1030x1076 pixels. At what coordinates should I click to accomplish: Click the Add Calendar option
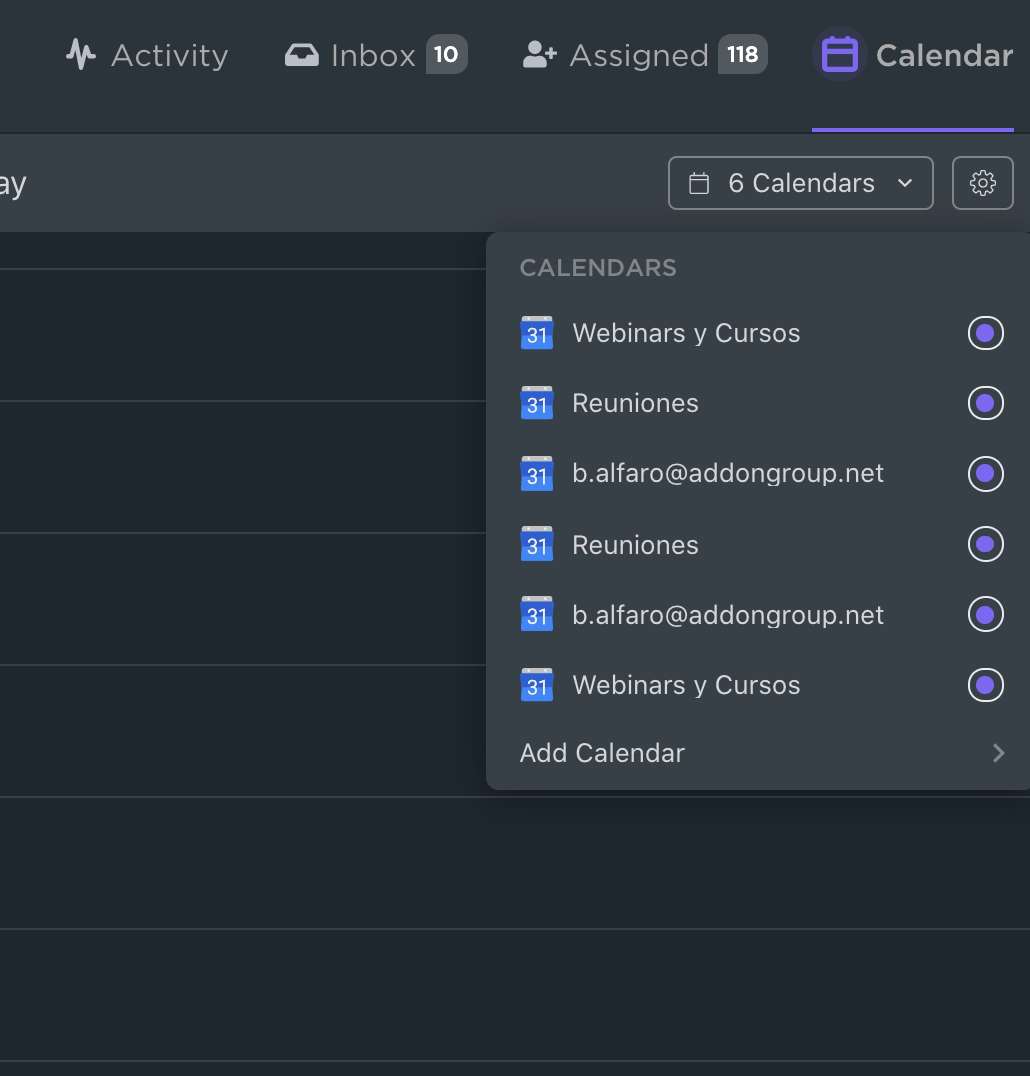pos(762,753)
